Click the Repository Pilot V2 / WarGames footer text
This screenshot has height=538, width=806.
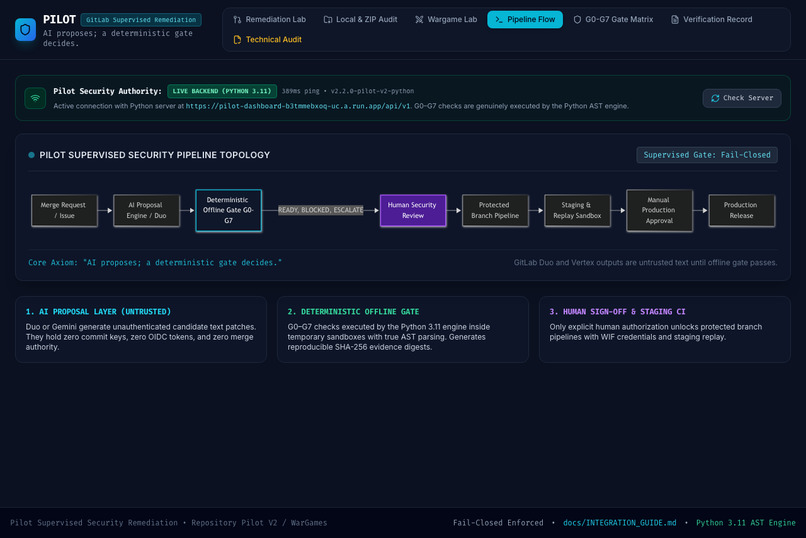tap(259, 523)
